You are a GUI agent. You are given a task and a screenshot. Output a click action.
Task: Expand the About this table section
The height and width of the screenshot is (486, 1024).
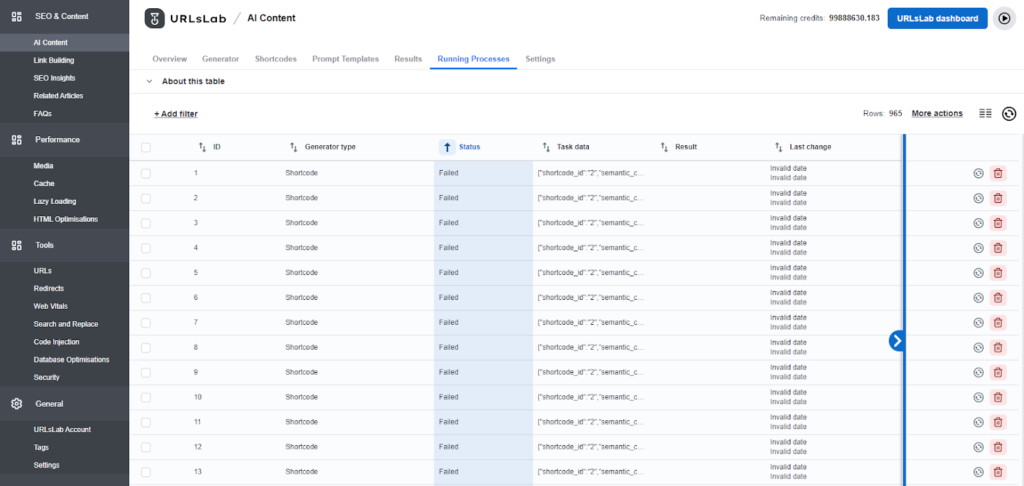pos(185,82)
